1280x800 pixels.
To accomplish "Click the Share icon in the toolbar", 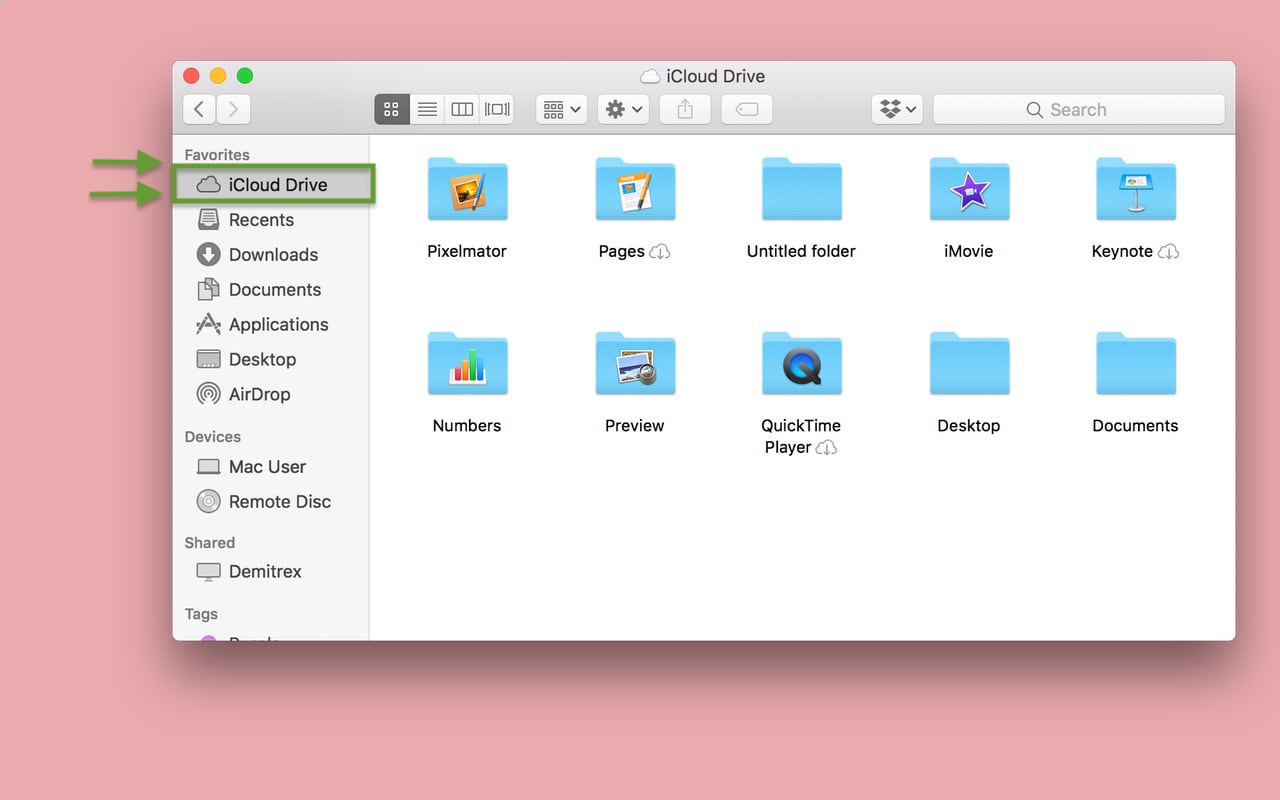I will [x=684, y=109].
